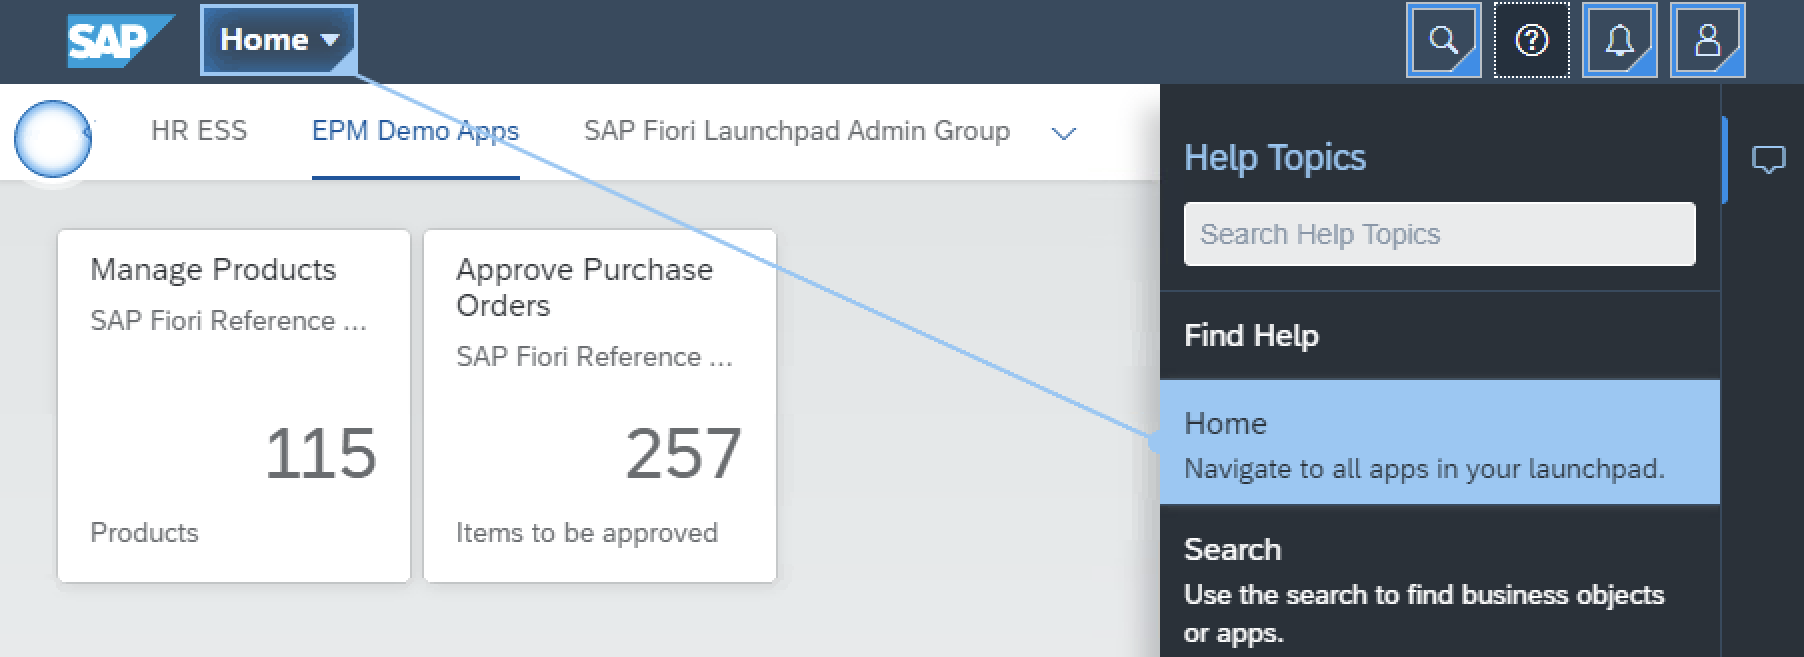Click the Search Help Topics field
Viewport: 1804px width, 657px height.
coord(1439,234)
